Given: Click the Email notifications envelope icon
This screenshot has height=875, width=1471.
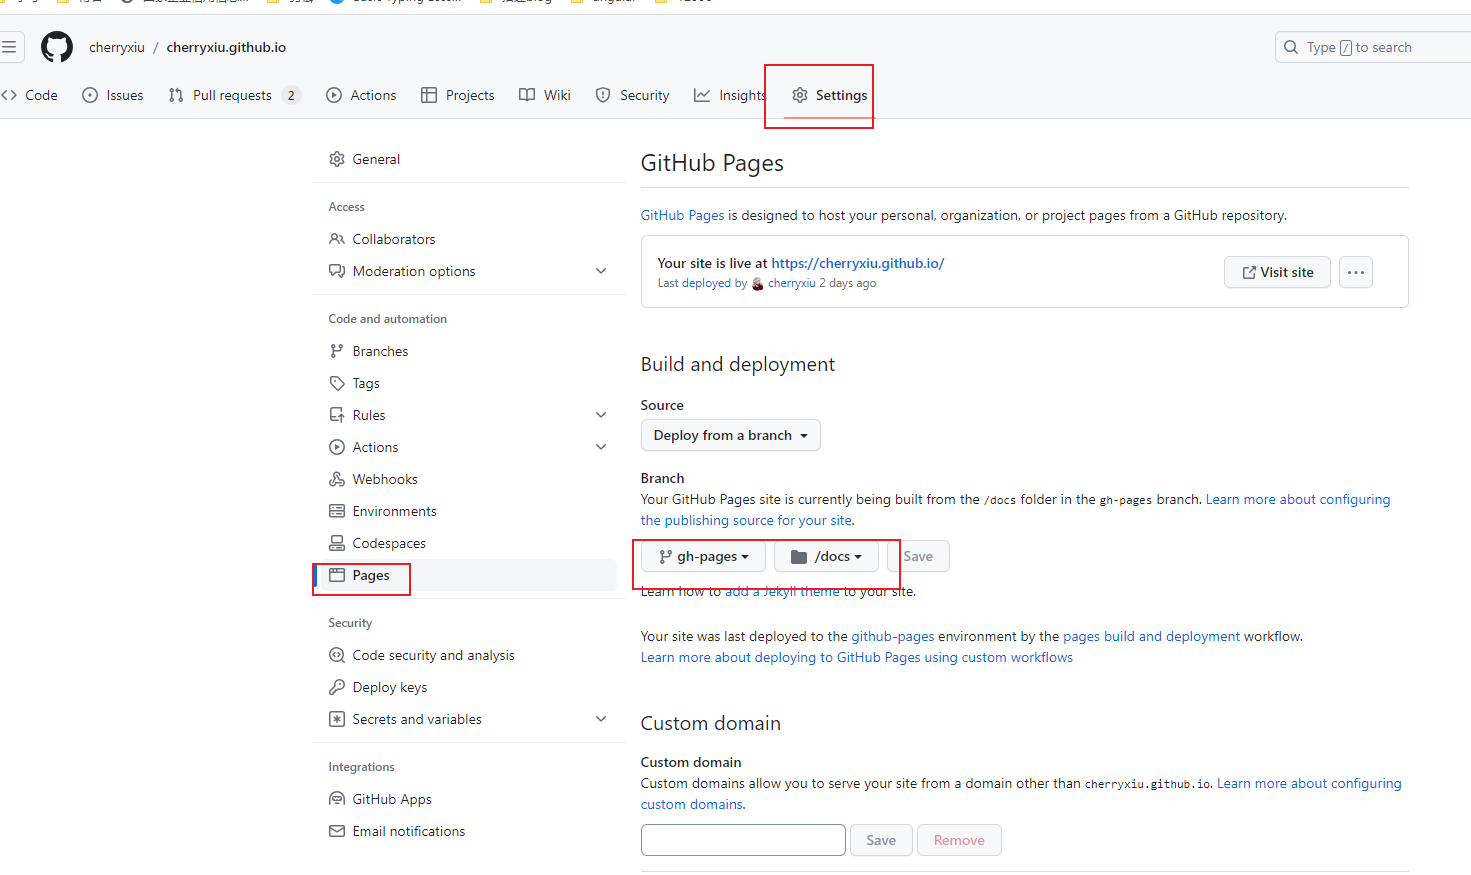Looking at the screenshot, I should tap(337, 831).
